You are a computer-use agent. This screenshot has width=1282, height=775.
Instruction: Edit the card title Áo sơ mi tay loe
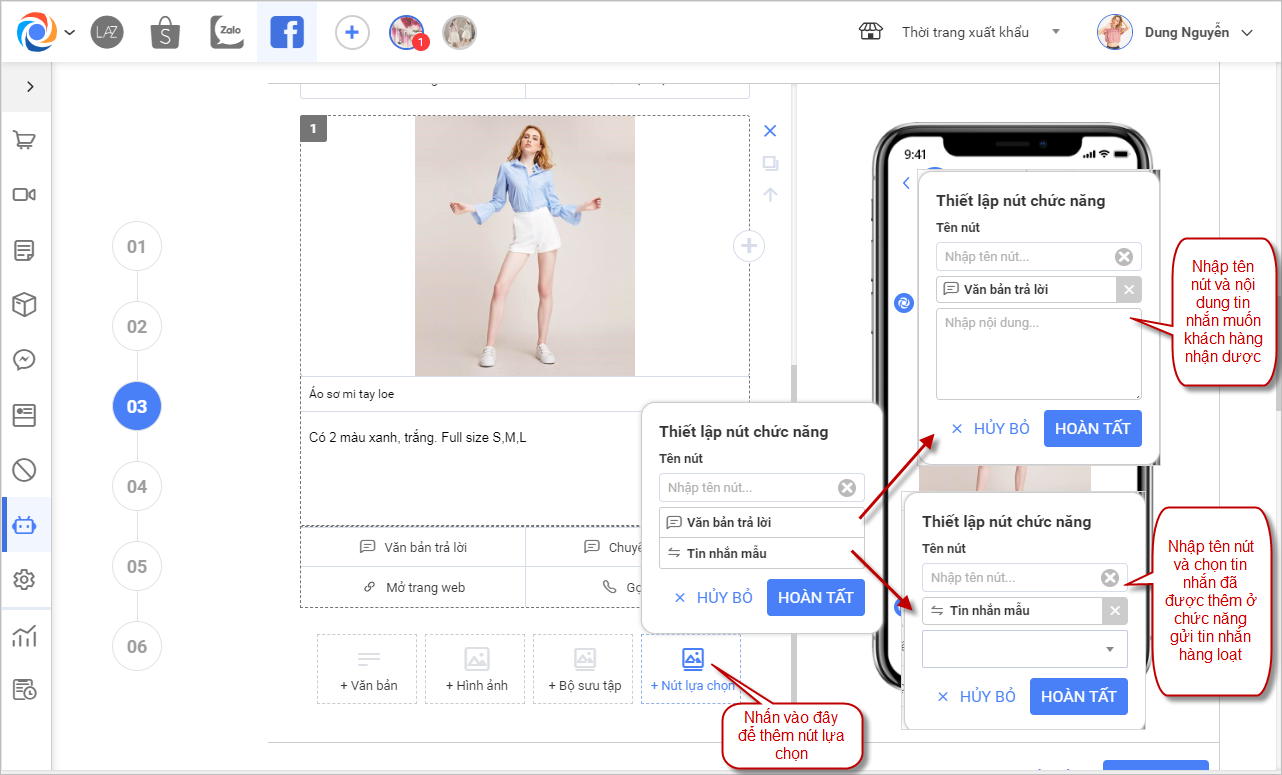click(525, 394)
